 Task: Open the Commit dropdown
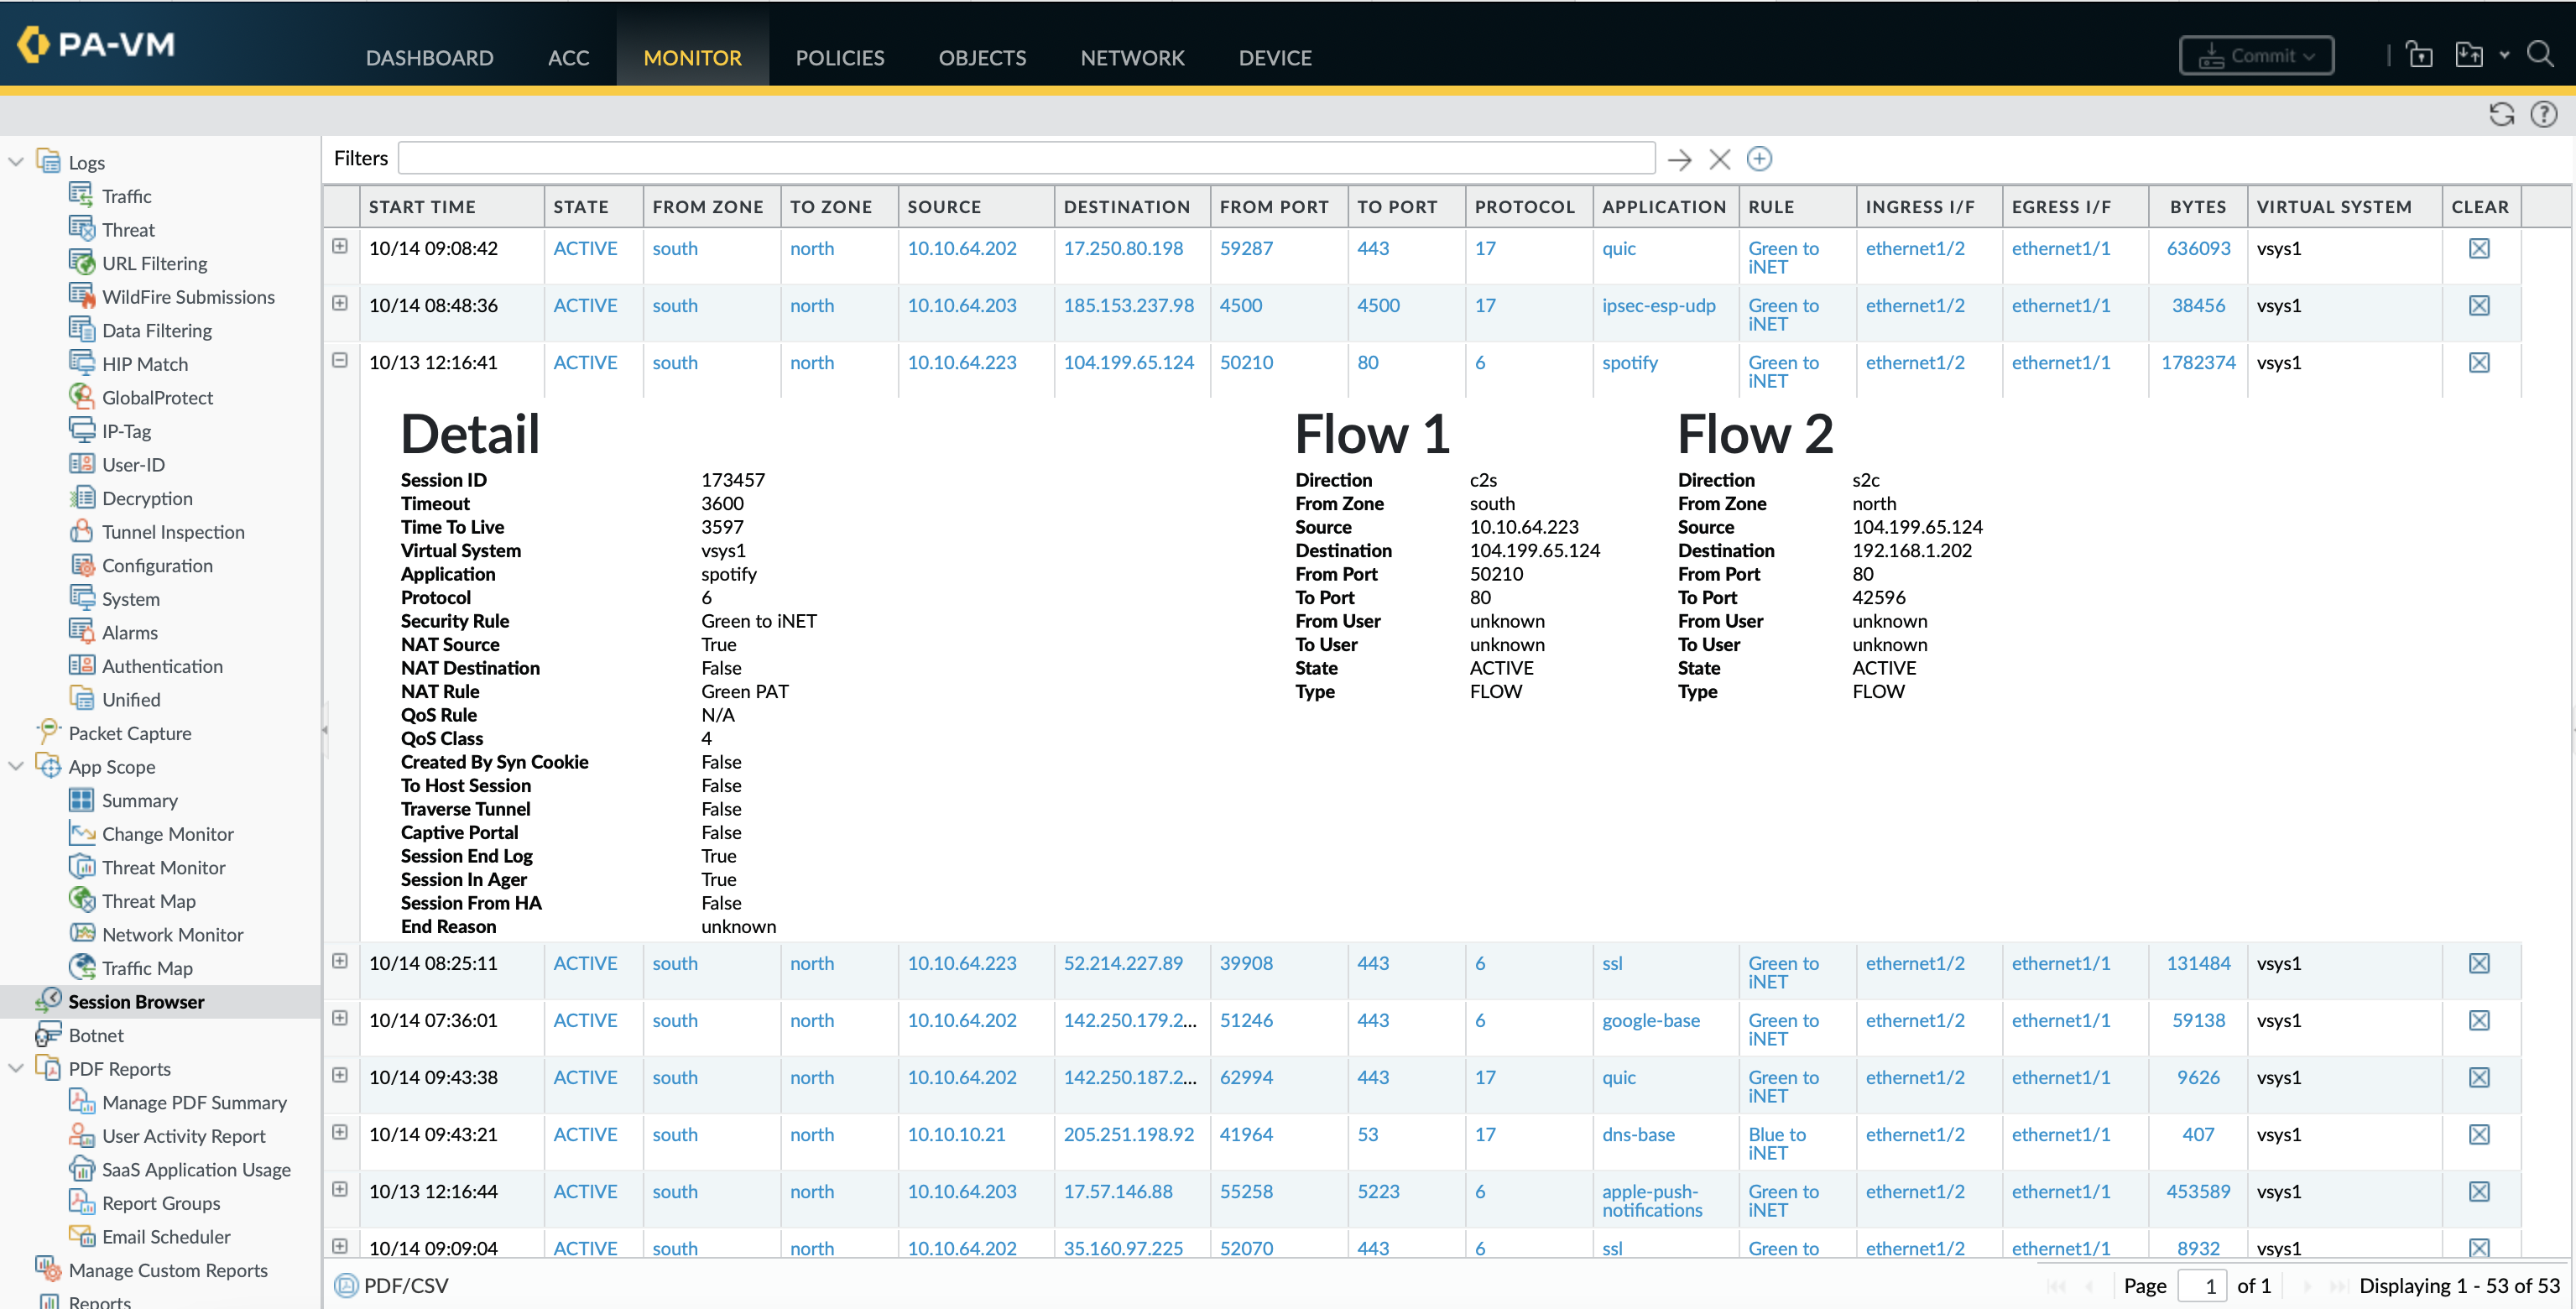(x=2255, y=56)
